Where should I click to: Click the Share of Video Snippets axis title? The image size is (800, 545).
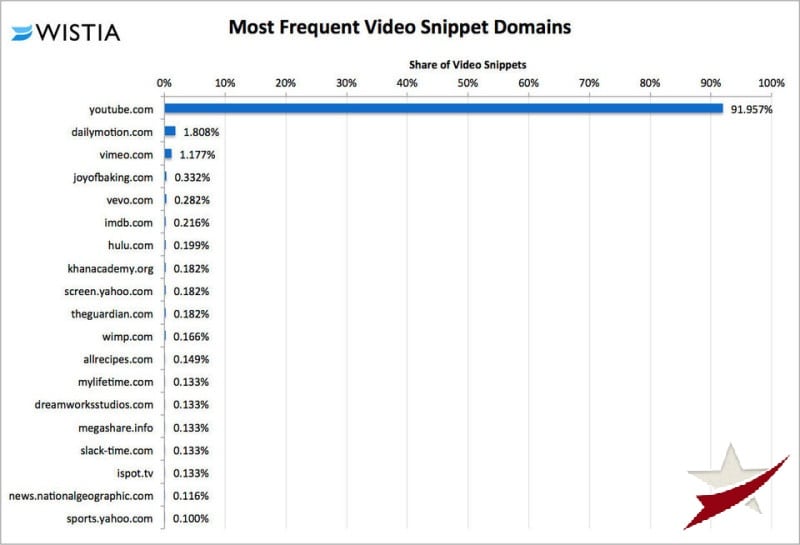point(468,64)
